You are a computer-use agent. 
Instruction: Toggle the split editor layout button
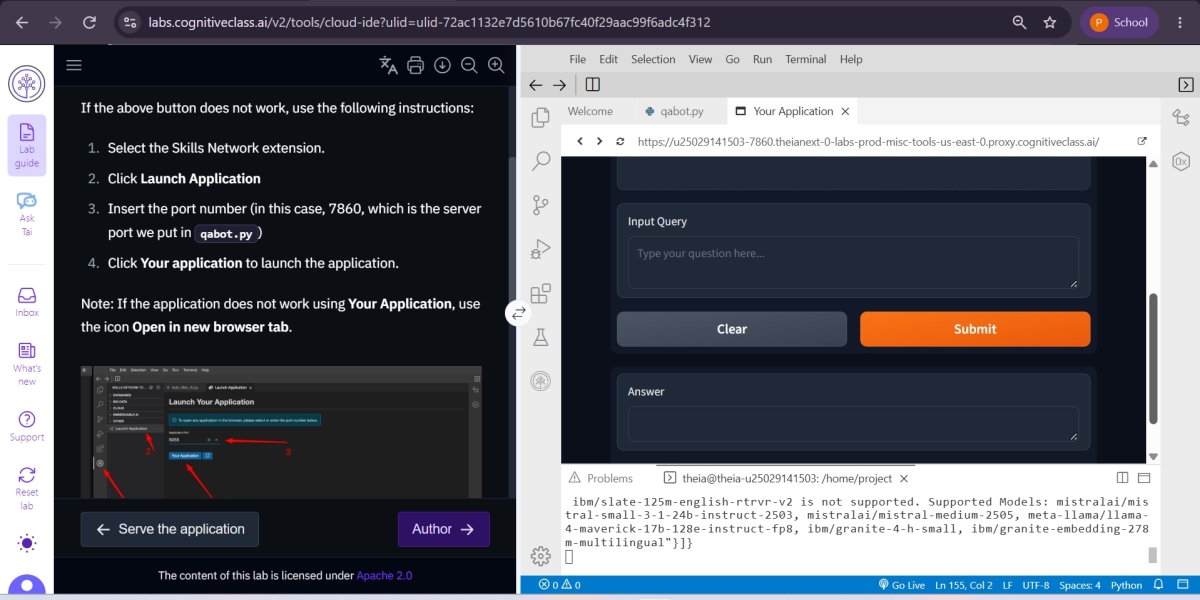593,85
